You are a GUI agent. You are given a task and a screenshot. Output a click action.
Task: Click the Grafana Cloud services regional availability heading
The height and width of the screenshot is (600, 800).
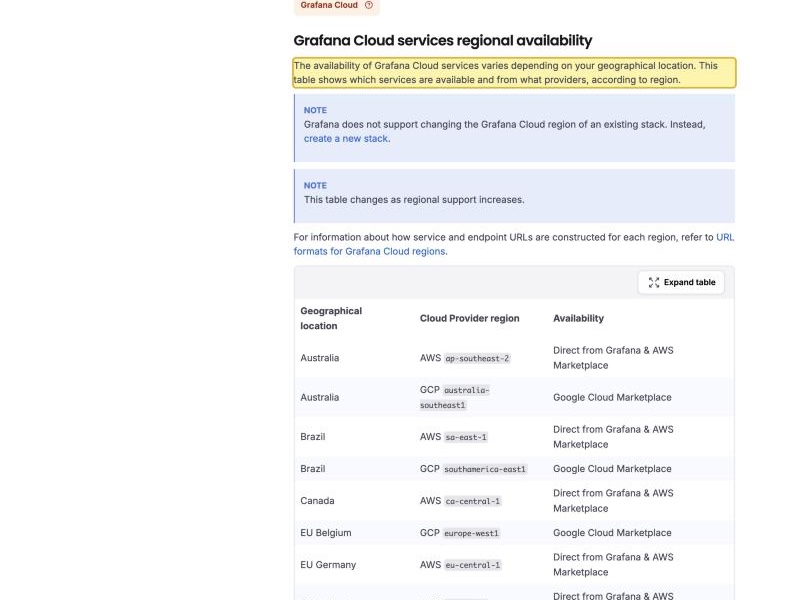click(x=442, y=40)
